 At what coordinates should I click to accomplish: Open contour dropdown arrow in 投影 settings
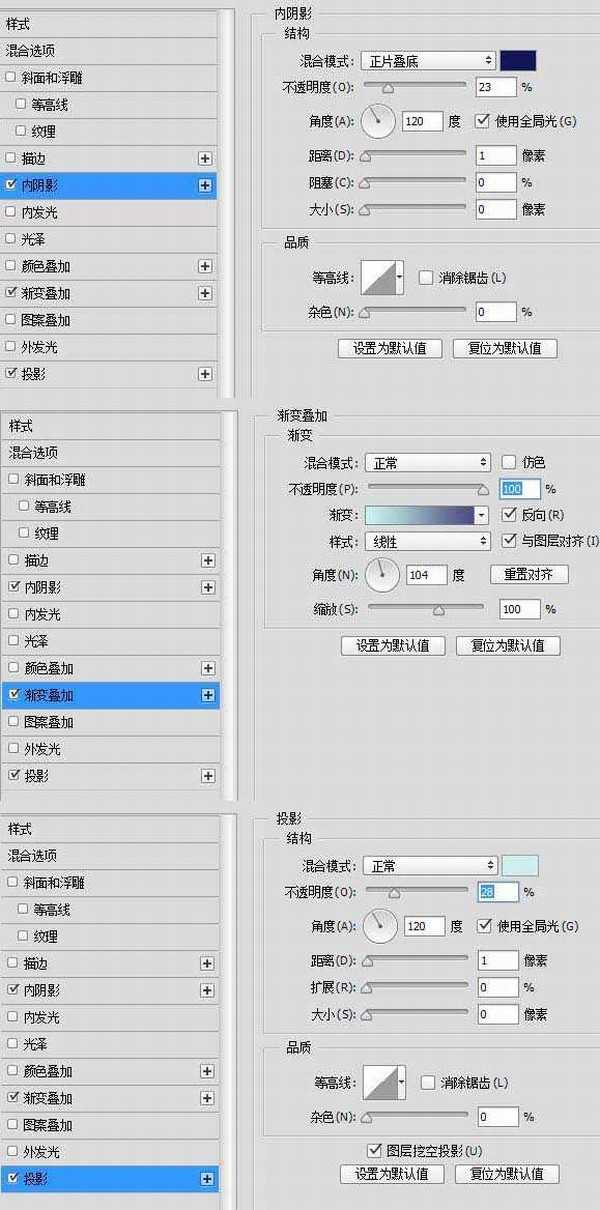(x=402, y=1083)
